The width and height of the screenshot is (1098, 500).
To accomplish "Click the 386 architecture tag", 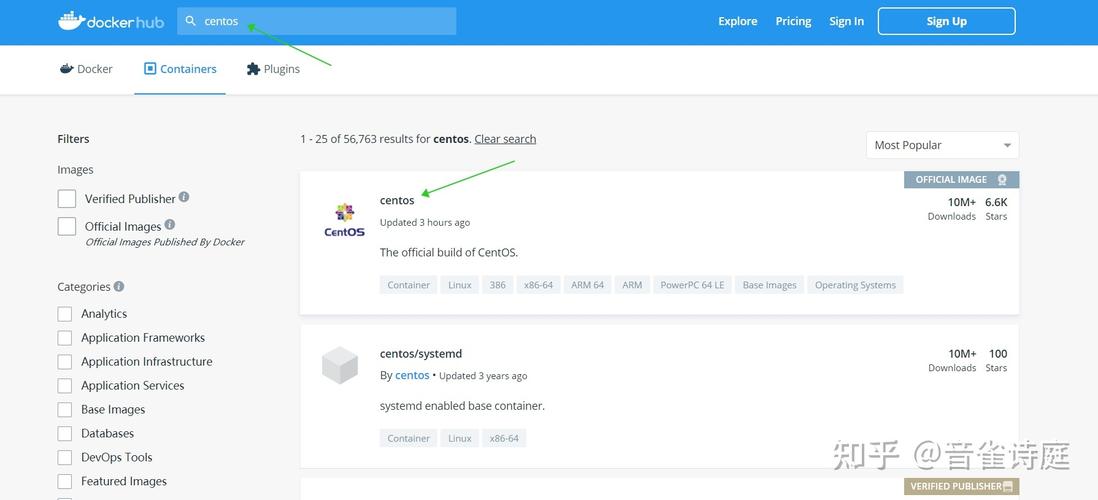I will pos(498,285).
